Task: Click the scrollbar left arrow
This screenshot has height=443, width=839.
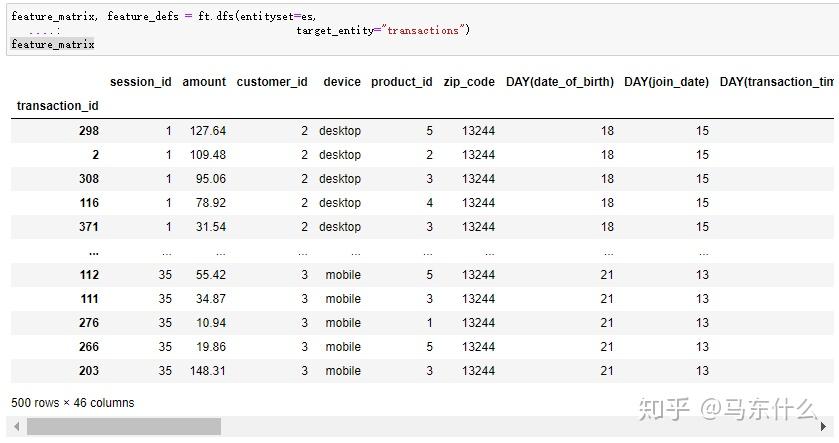Action: coord(17,427)
